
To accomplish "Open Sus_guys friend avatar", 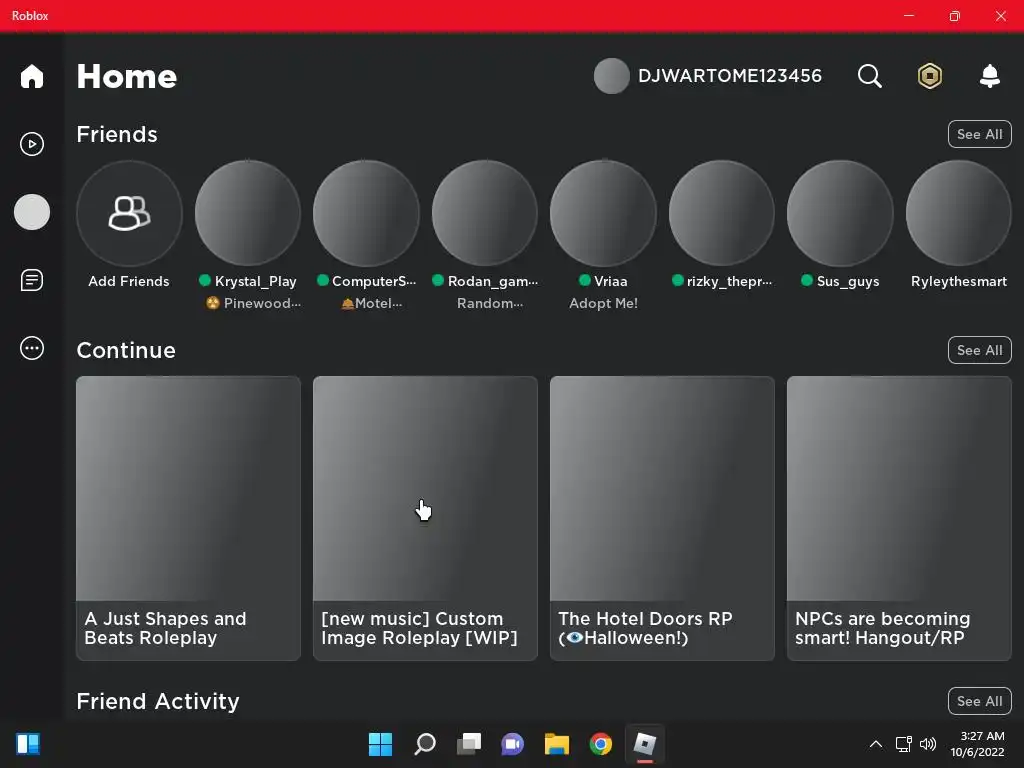I will tap(840, 213).
